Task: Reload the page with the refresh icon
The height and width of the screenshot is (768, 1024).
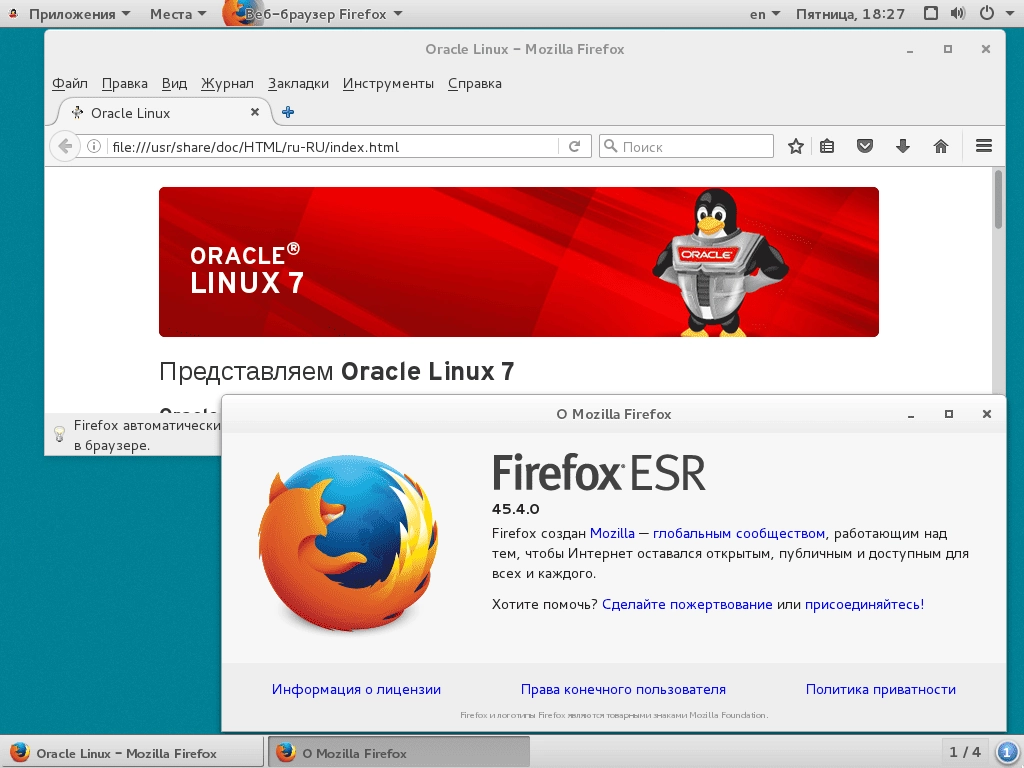Action: 575,146
